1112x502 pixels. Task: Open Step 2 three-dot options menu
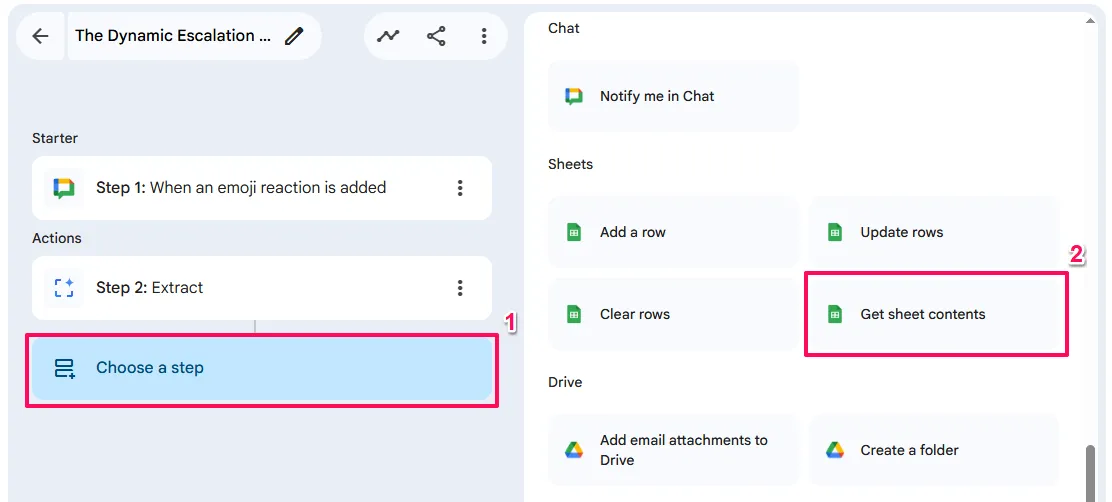pos(460,288)
